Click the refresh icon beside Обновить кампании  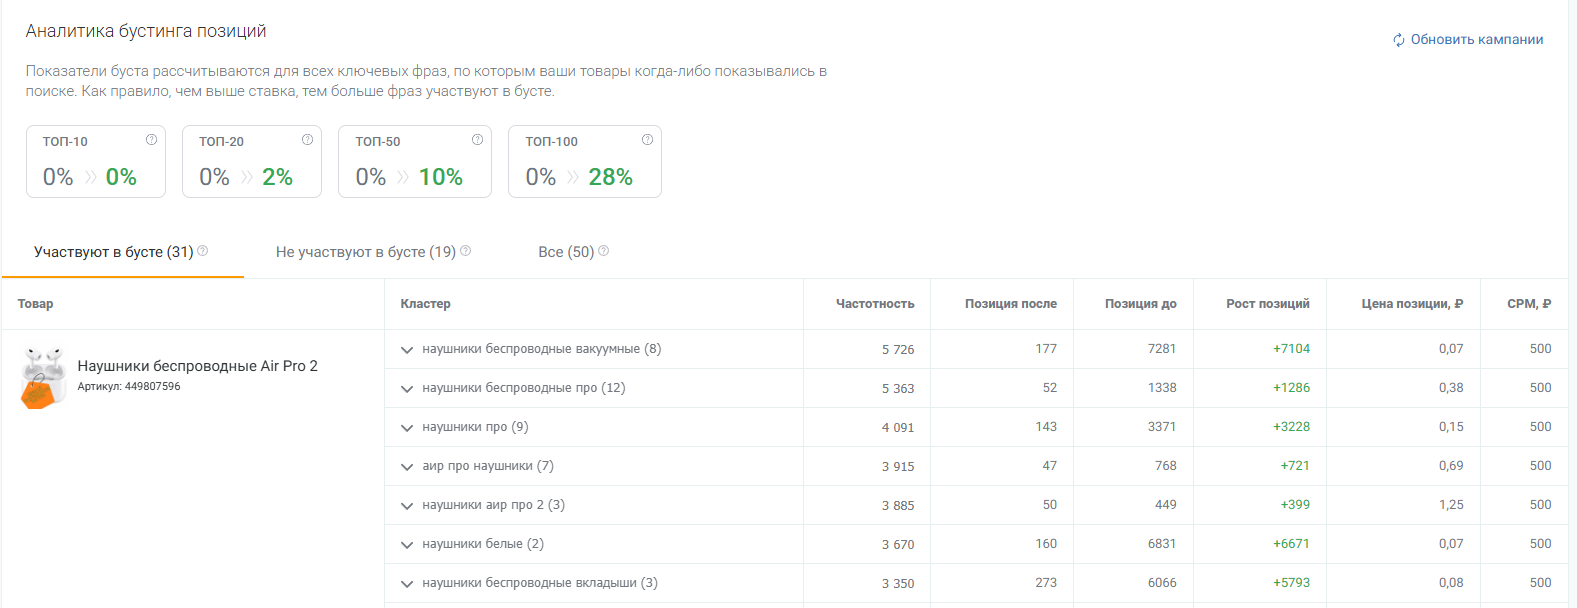(x=1398, y=40)
